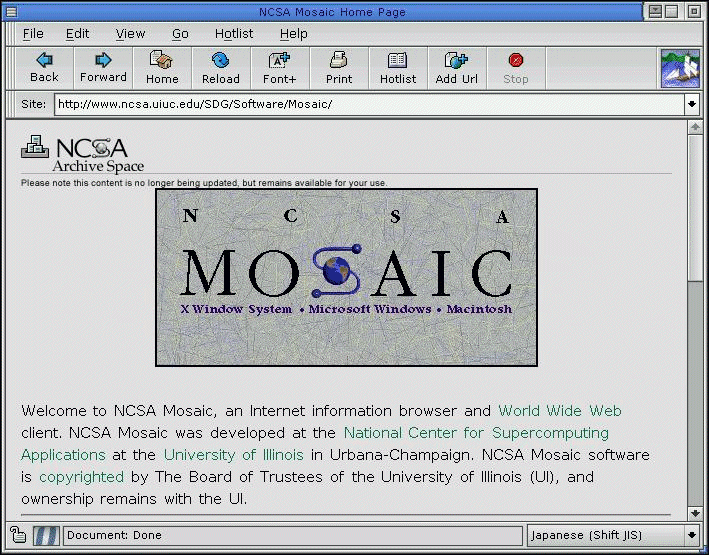Follow the copyrighted link

81,477
